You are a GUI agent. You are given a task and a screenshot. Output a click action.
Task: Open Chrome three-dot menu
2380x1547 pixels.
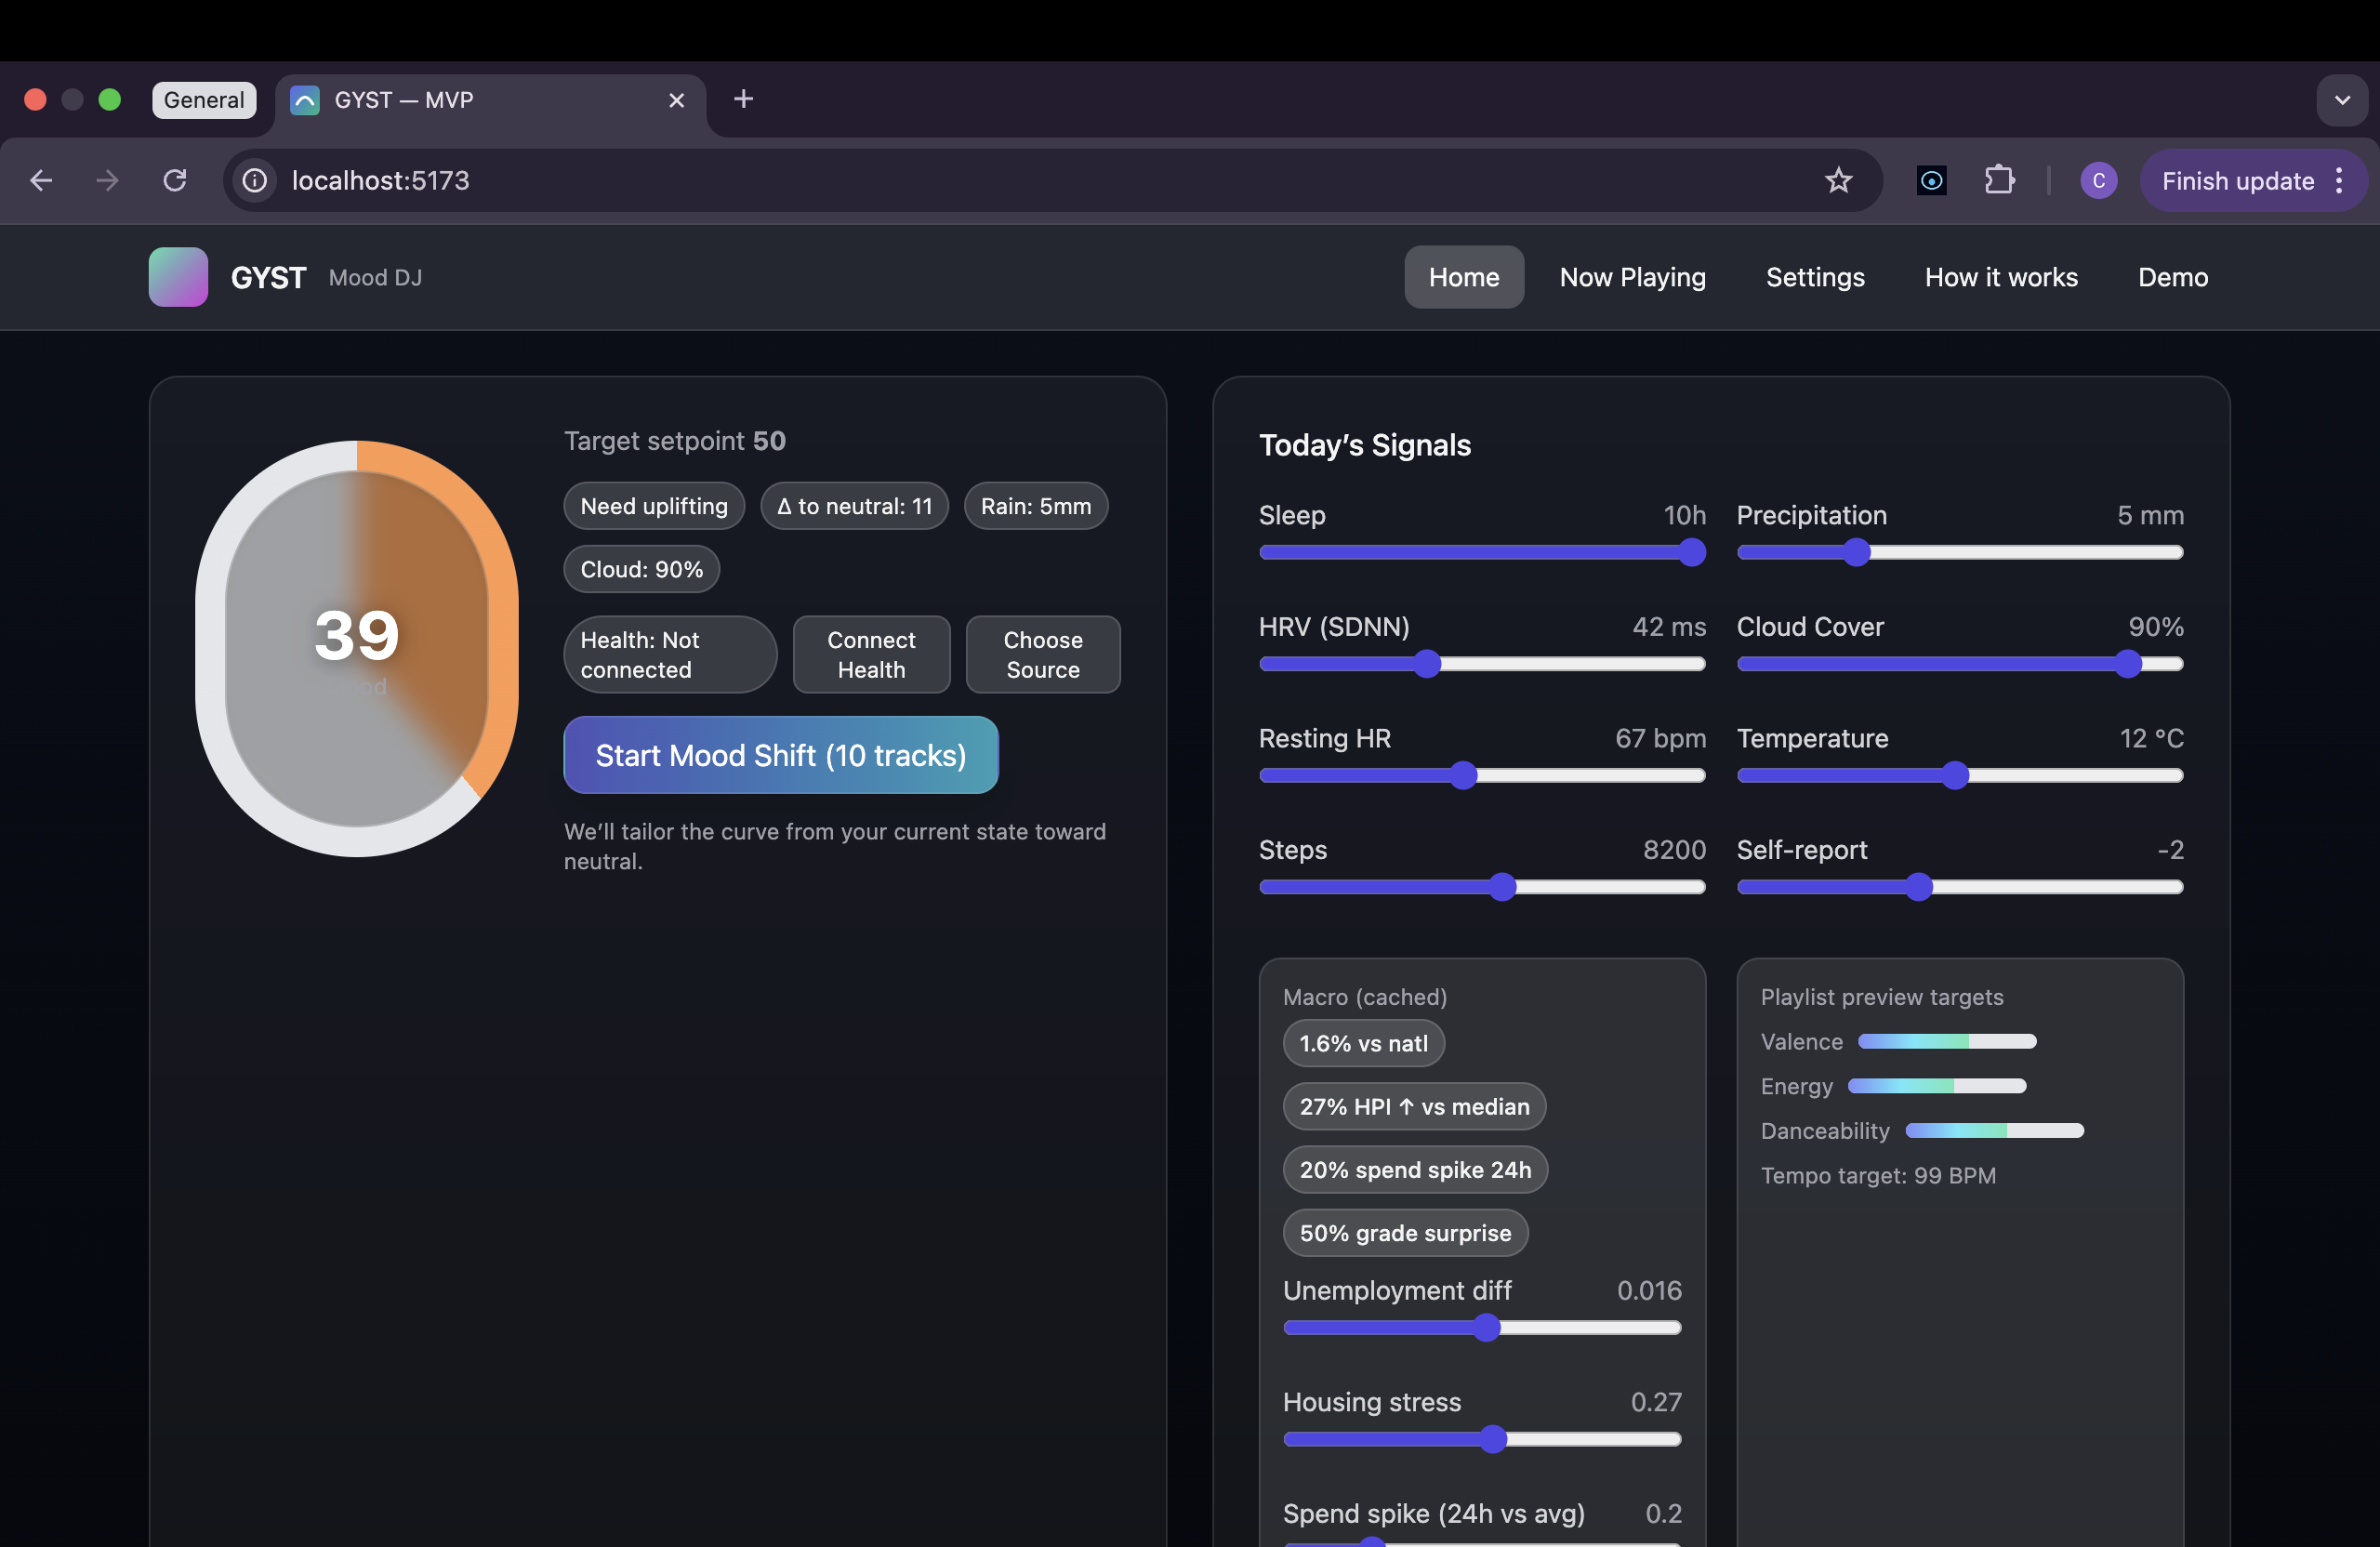[x=2339, y=180]
